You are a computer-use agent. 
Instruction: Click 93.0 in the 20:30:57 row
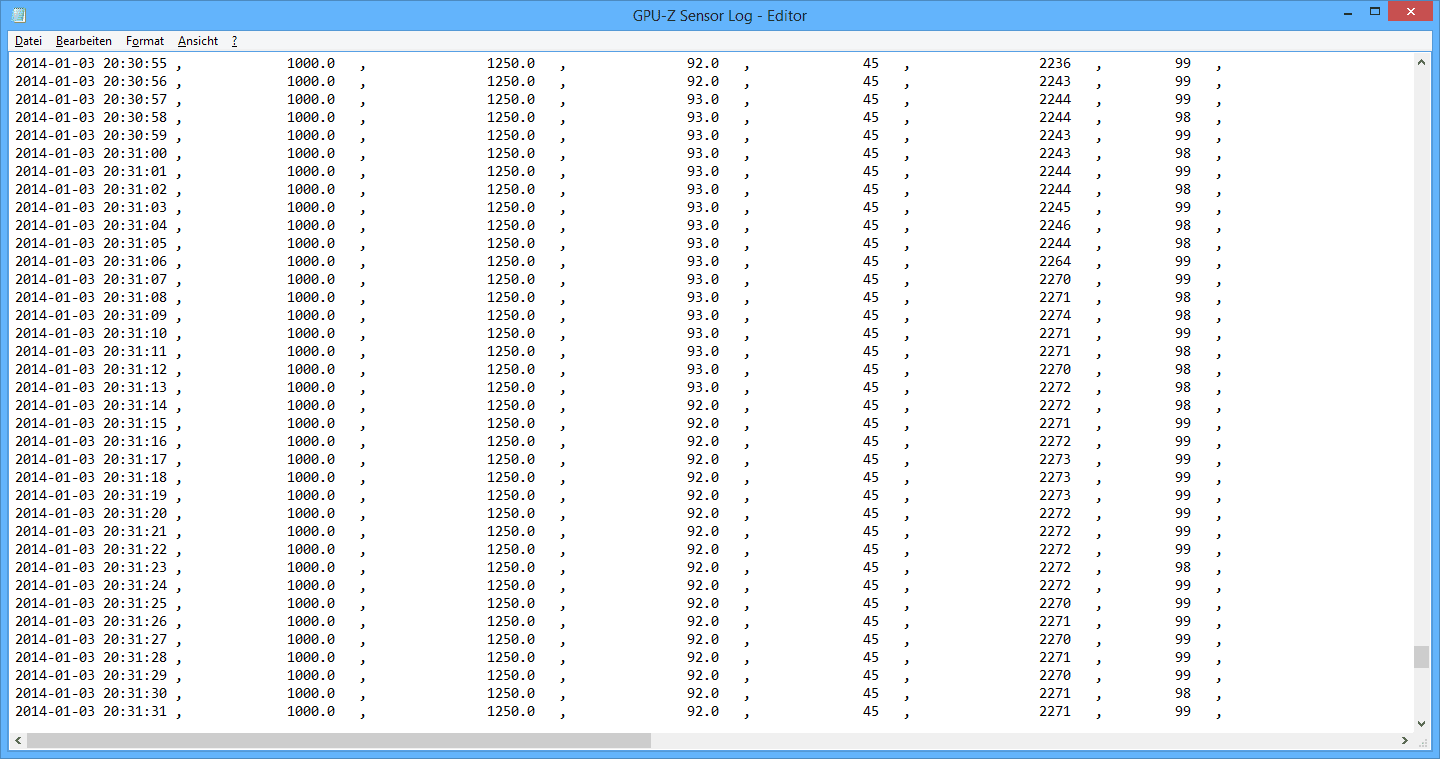pos(703,99)
